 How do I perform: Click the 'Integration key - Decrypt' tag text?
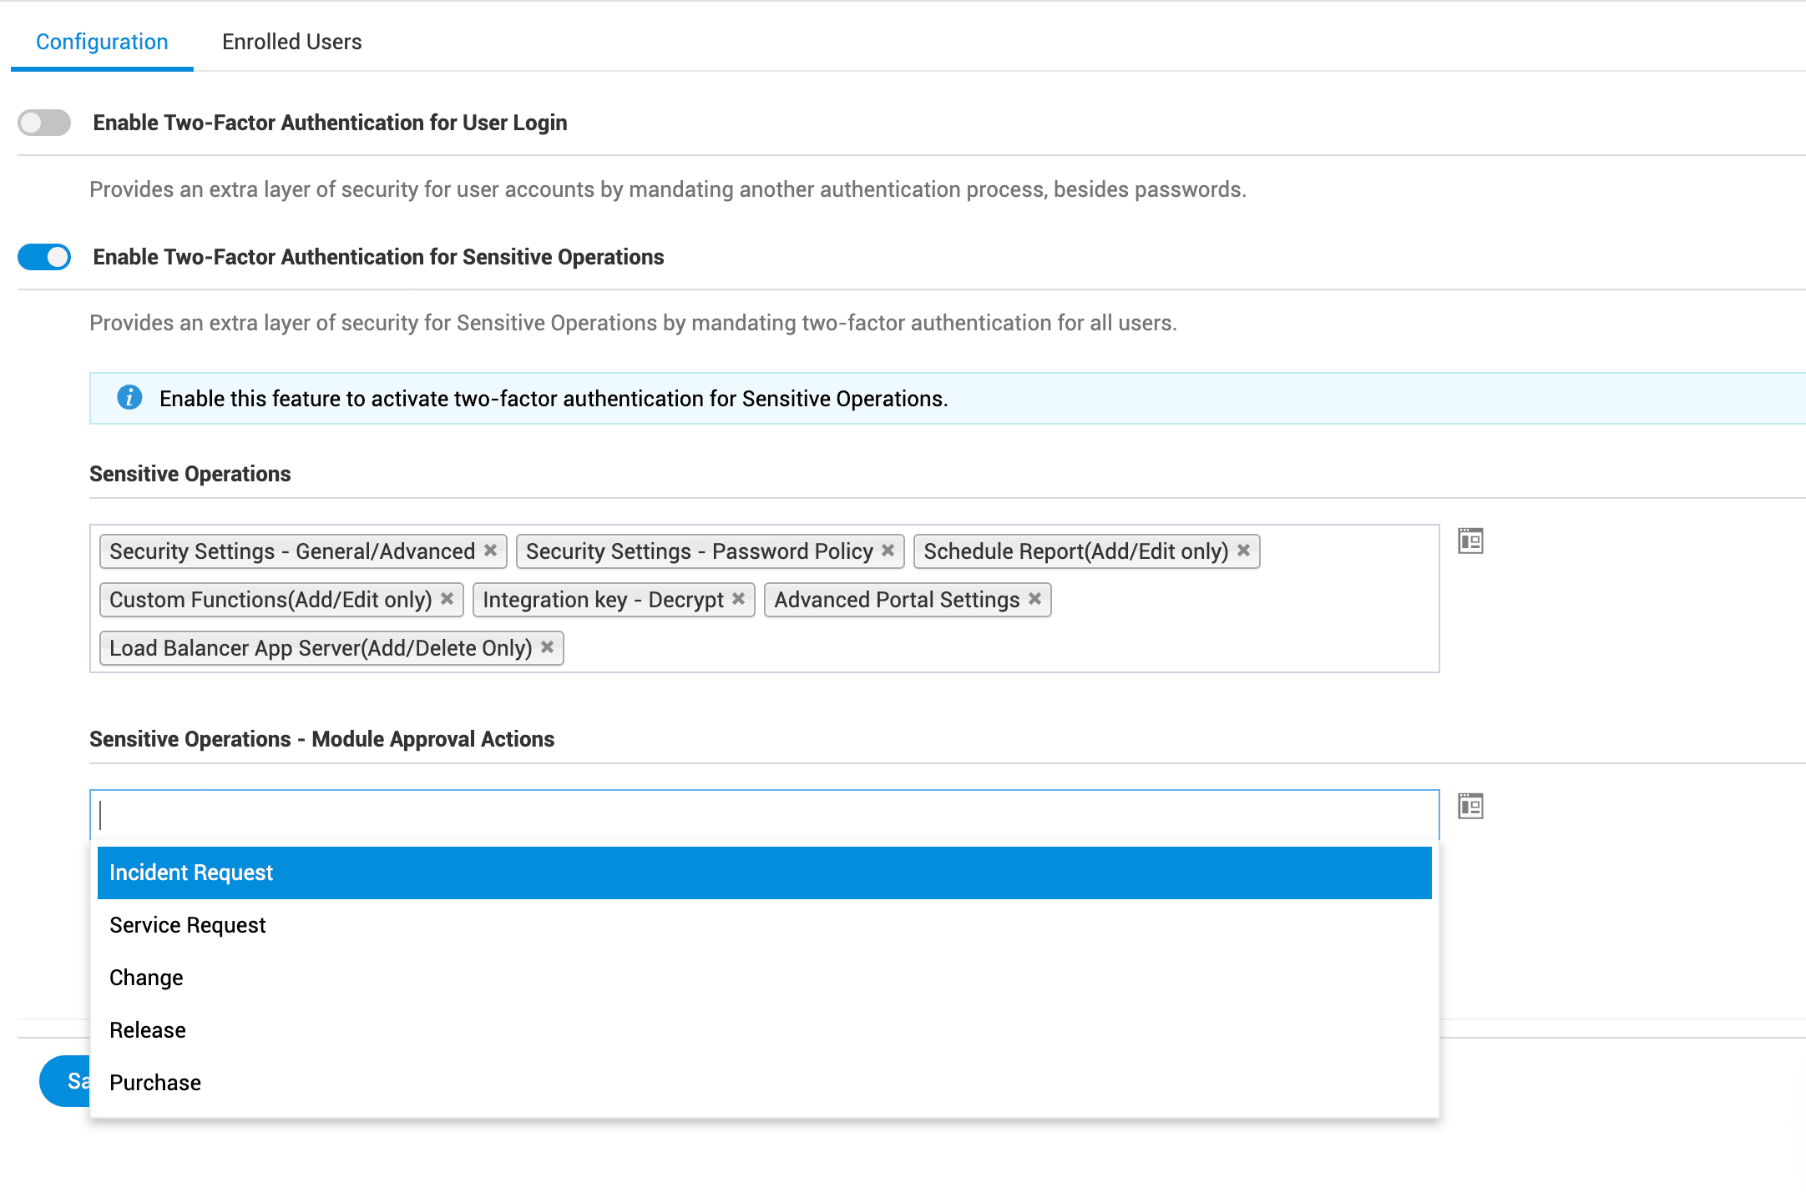[603, 600]
